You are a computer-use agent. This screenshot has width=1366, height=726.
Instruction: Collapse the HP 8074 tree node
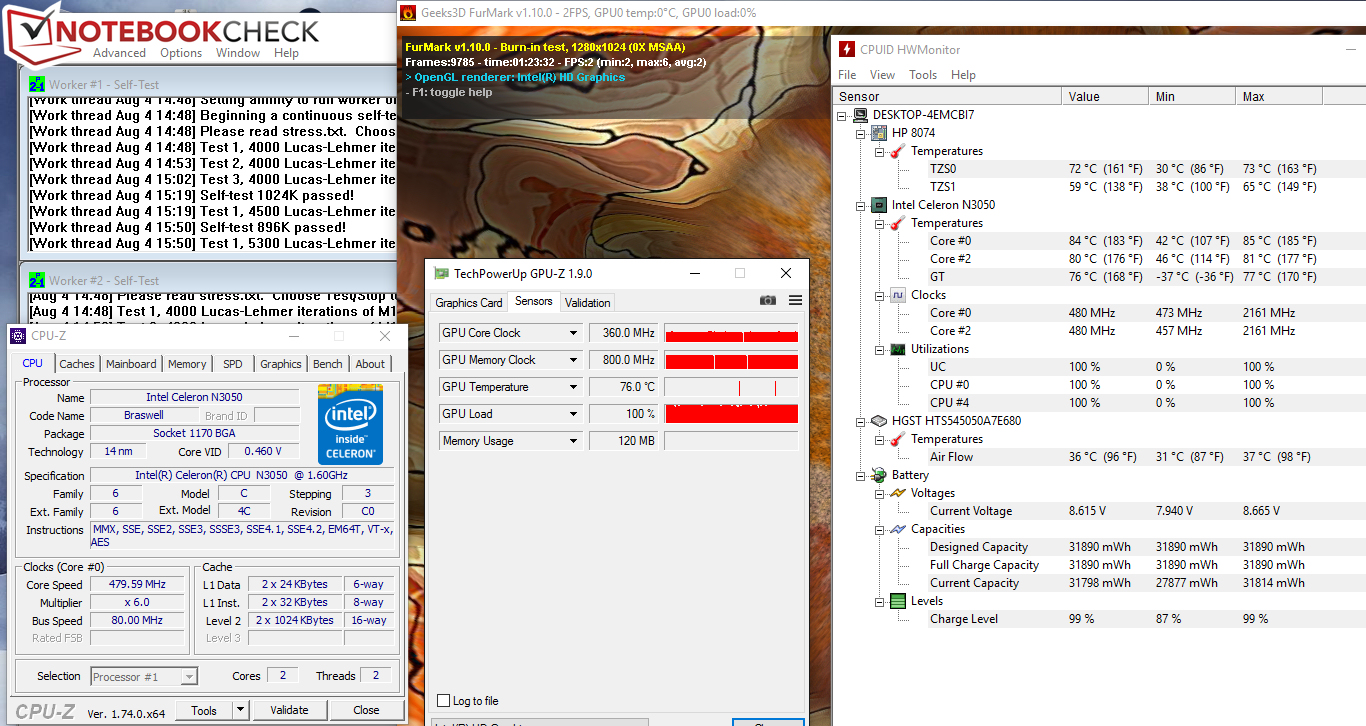[x=861, y=133]
